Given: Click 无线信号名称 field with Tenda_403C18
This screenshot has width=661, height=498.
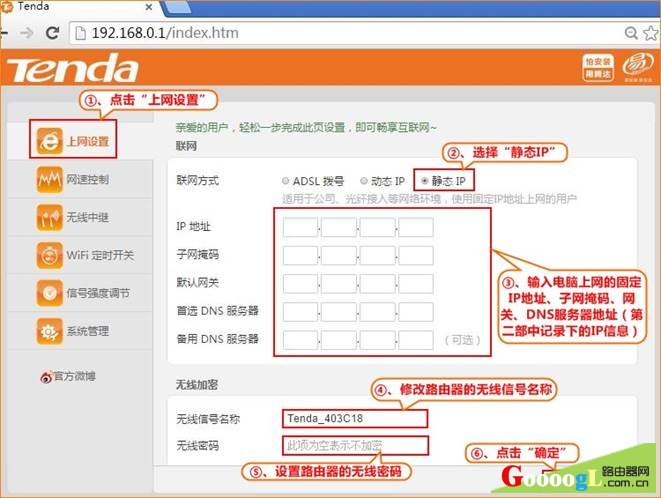Looking at the screenshot, I should click(354, 418).
